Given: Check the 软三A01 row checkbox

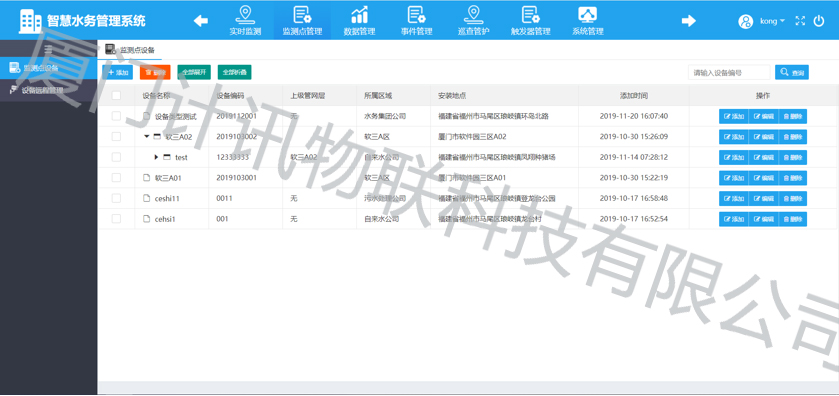Looking at the screenshot, I should (x=116, y=177).
